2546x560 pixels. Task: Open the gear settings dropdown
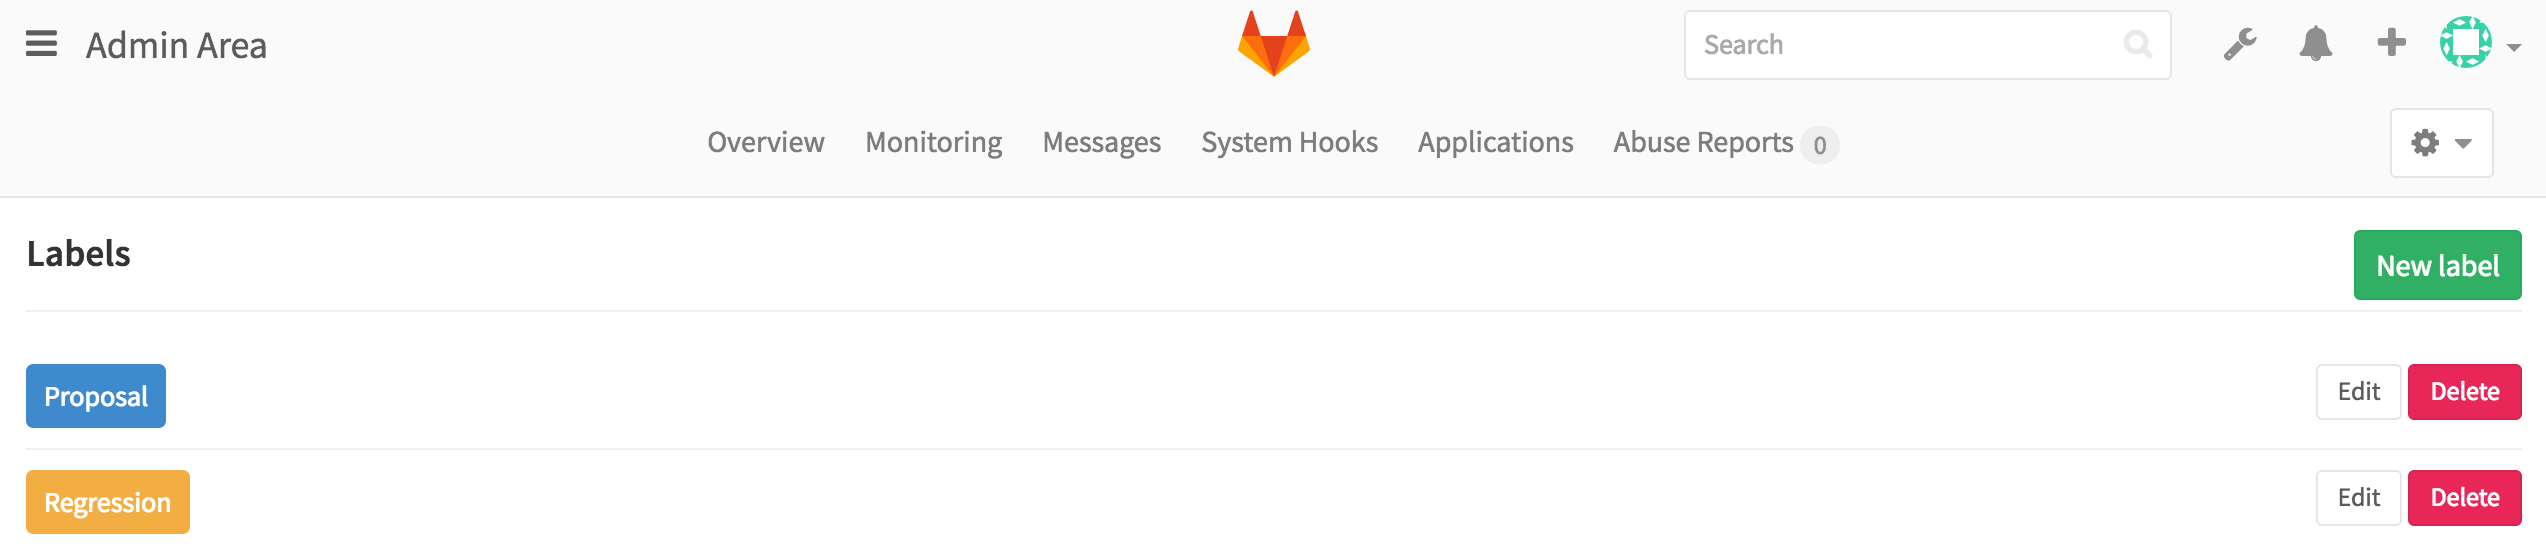[x=2441, y=143]
